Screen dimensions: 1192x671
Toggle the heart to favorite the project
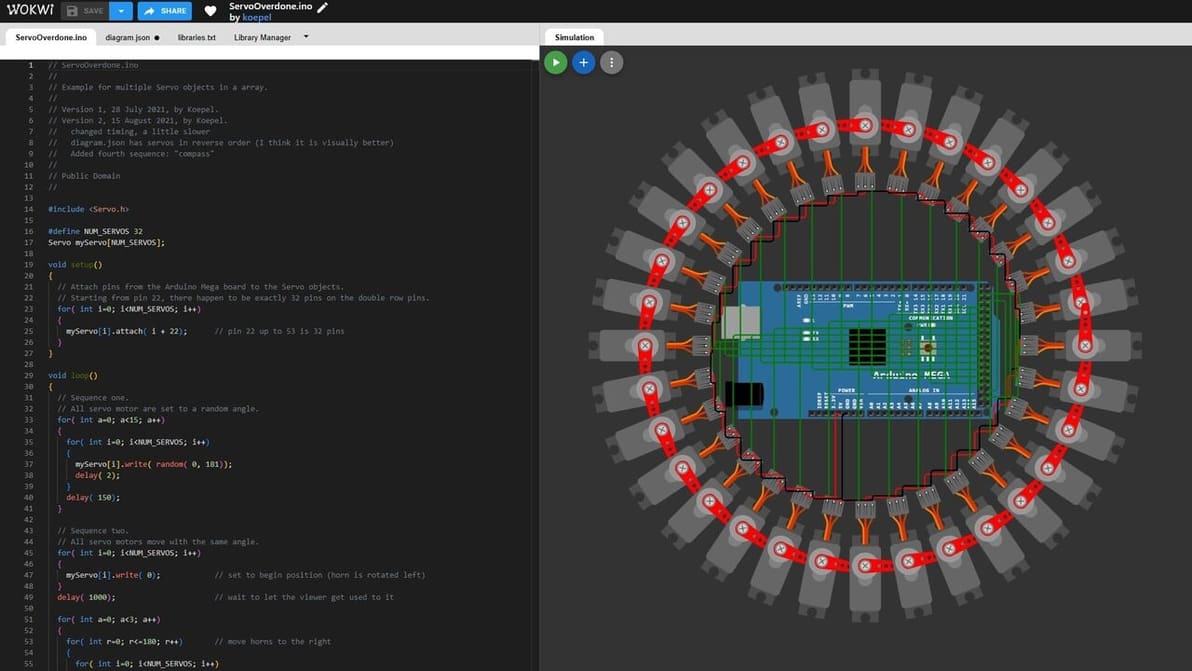tap(209, 11)
